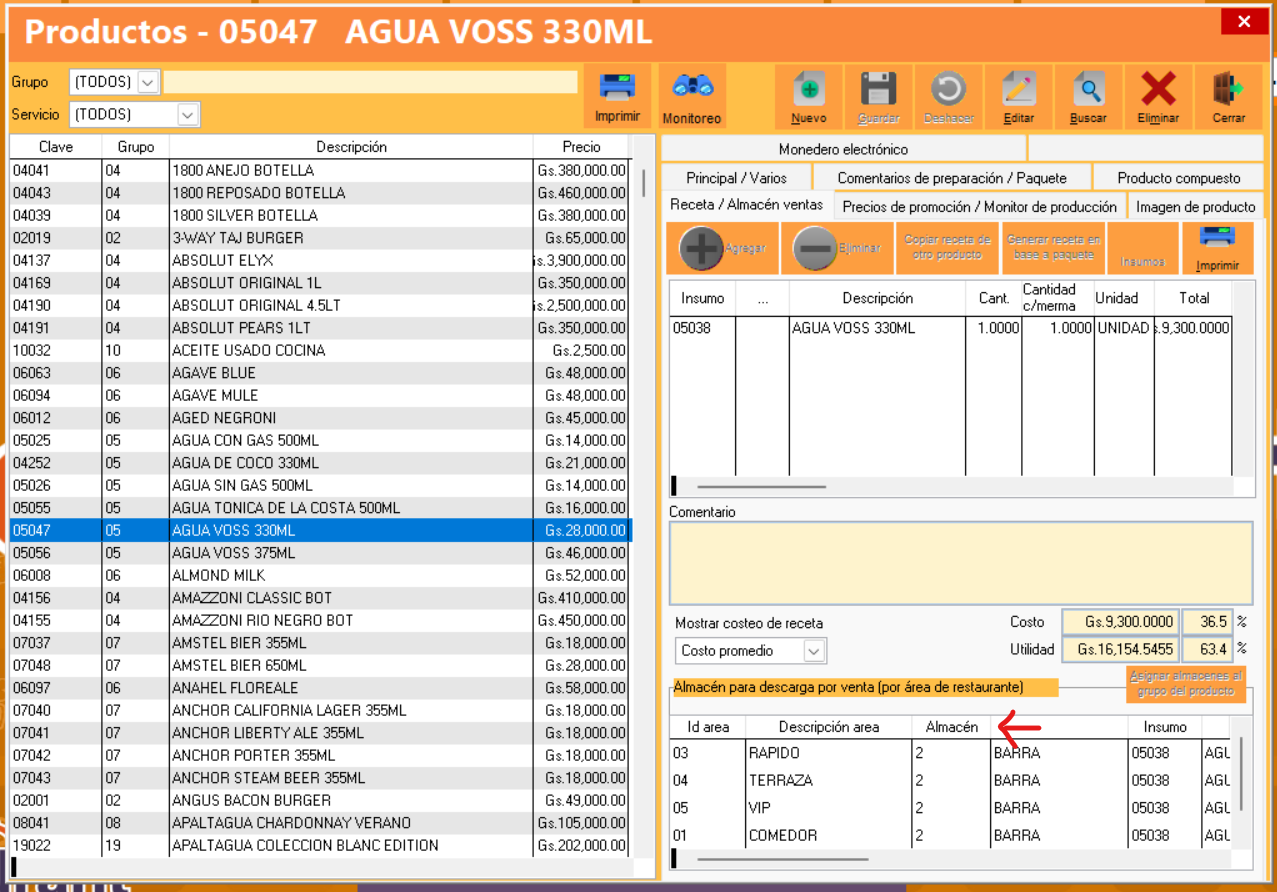Select product row AMSTEL BIER 650ML

click(320, 665)
